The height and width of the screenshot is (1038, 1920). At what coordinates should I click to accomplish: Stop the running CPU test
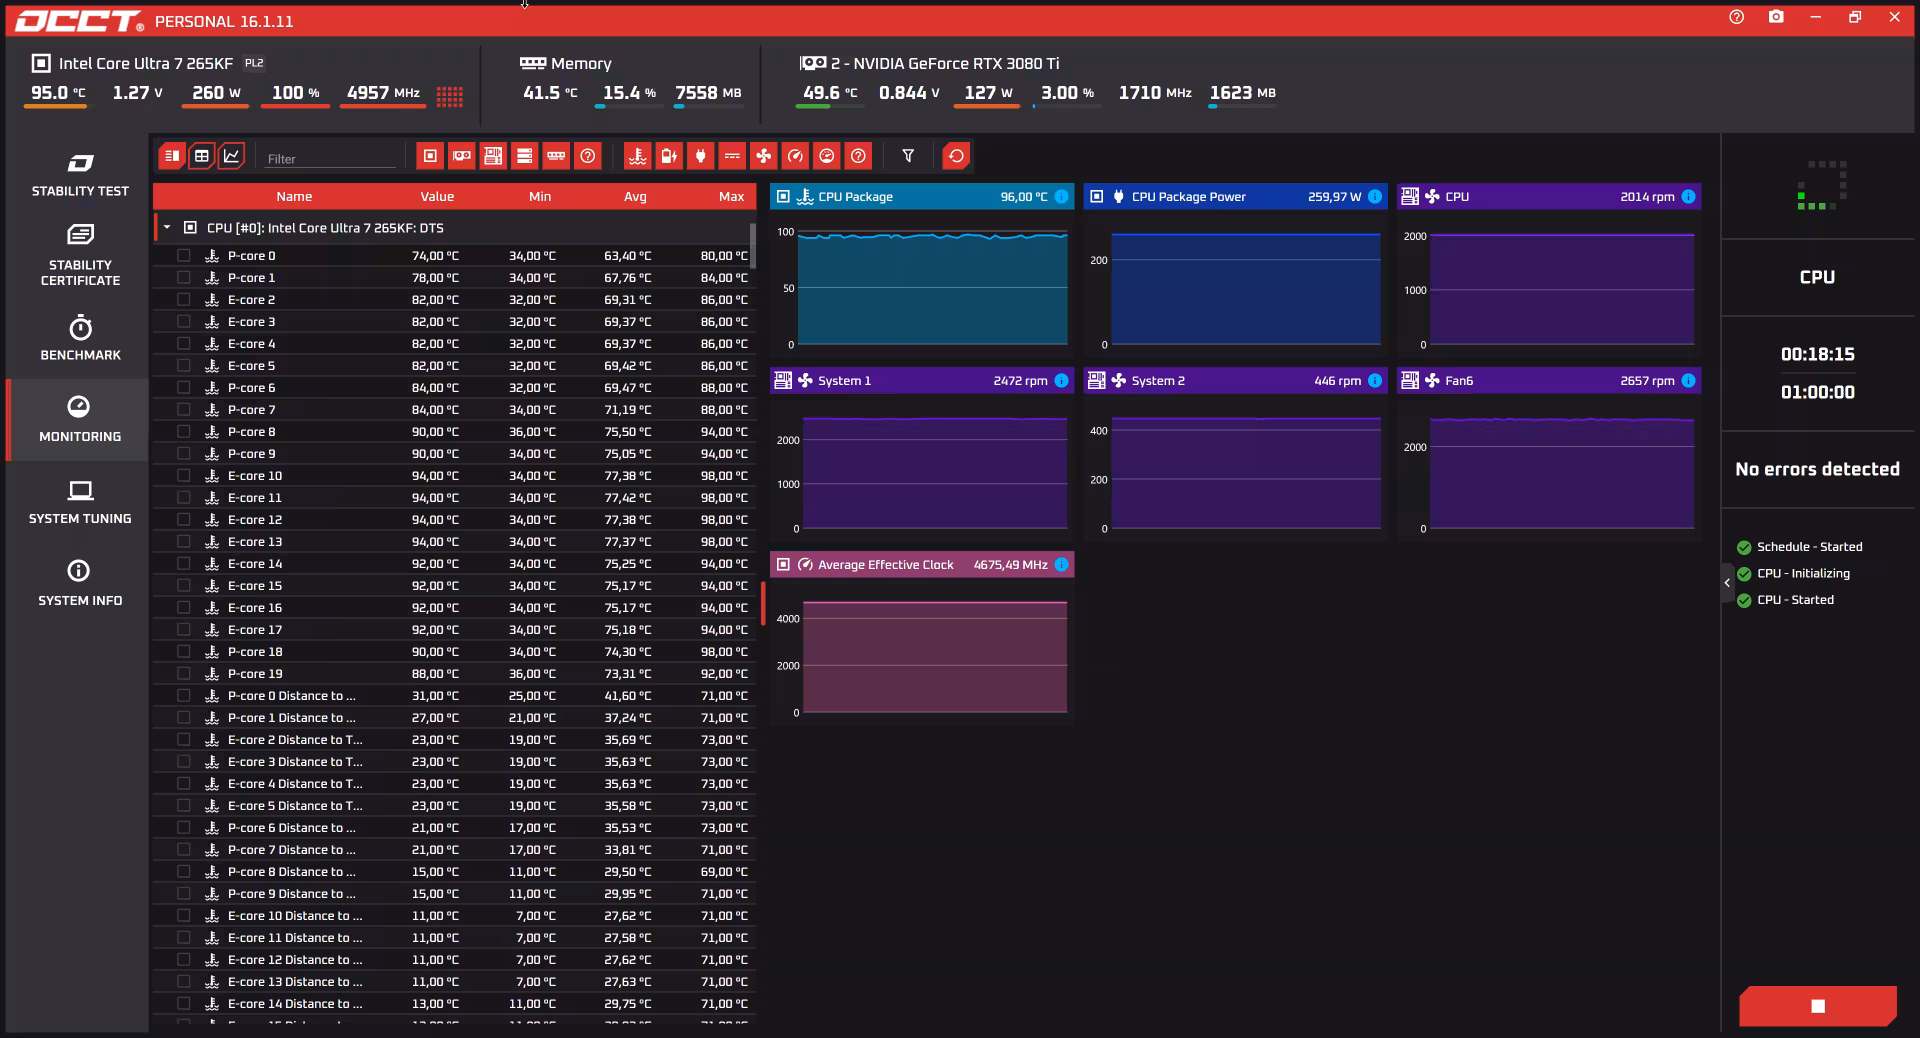(x=1818, y=1006)
